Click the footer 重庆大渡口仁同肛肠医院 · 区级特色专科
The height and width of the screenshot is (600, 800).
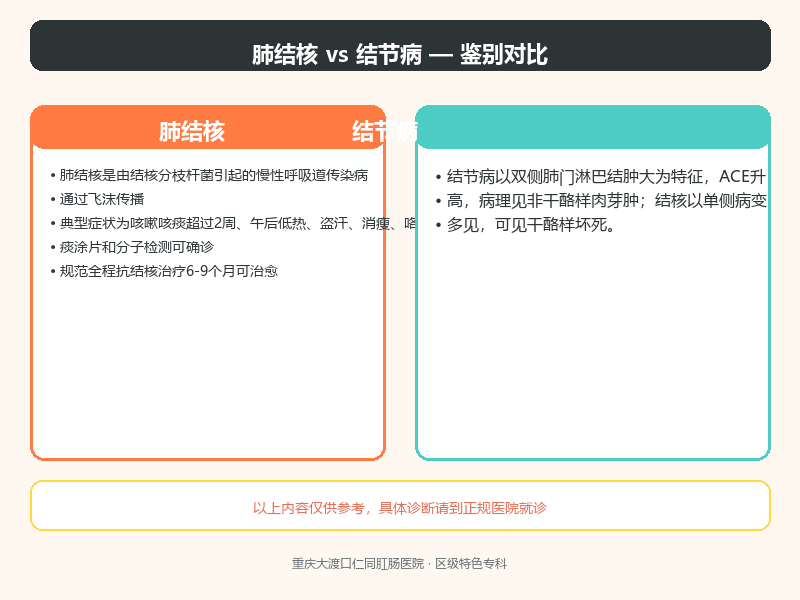(x=399, y=564)
